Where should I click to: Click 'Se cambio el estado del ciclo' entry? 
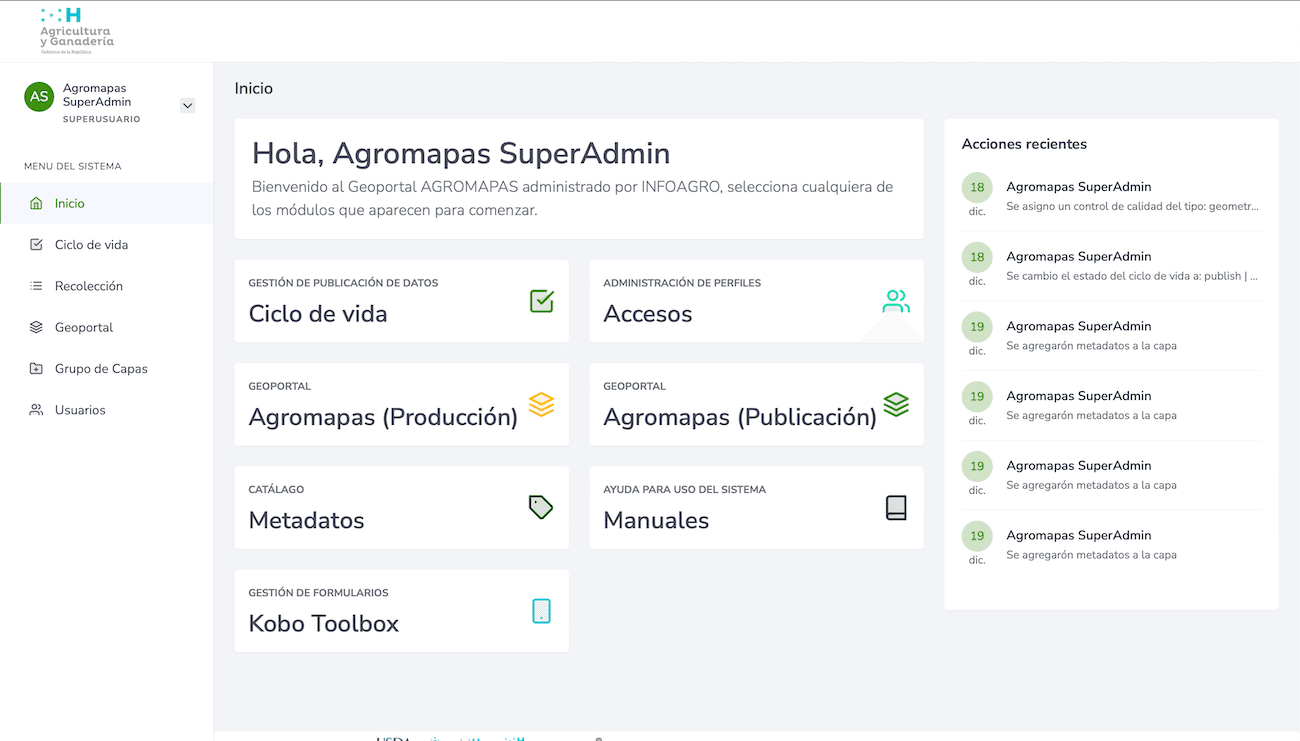[1132, 276]
